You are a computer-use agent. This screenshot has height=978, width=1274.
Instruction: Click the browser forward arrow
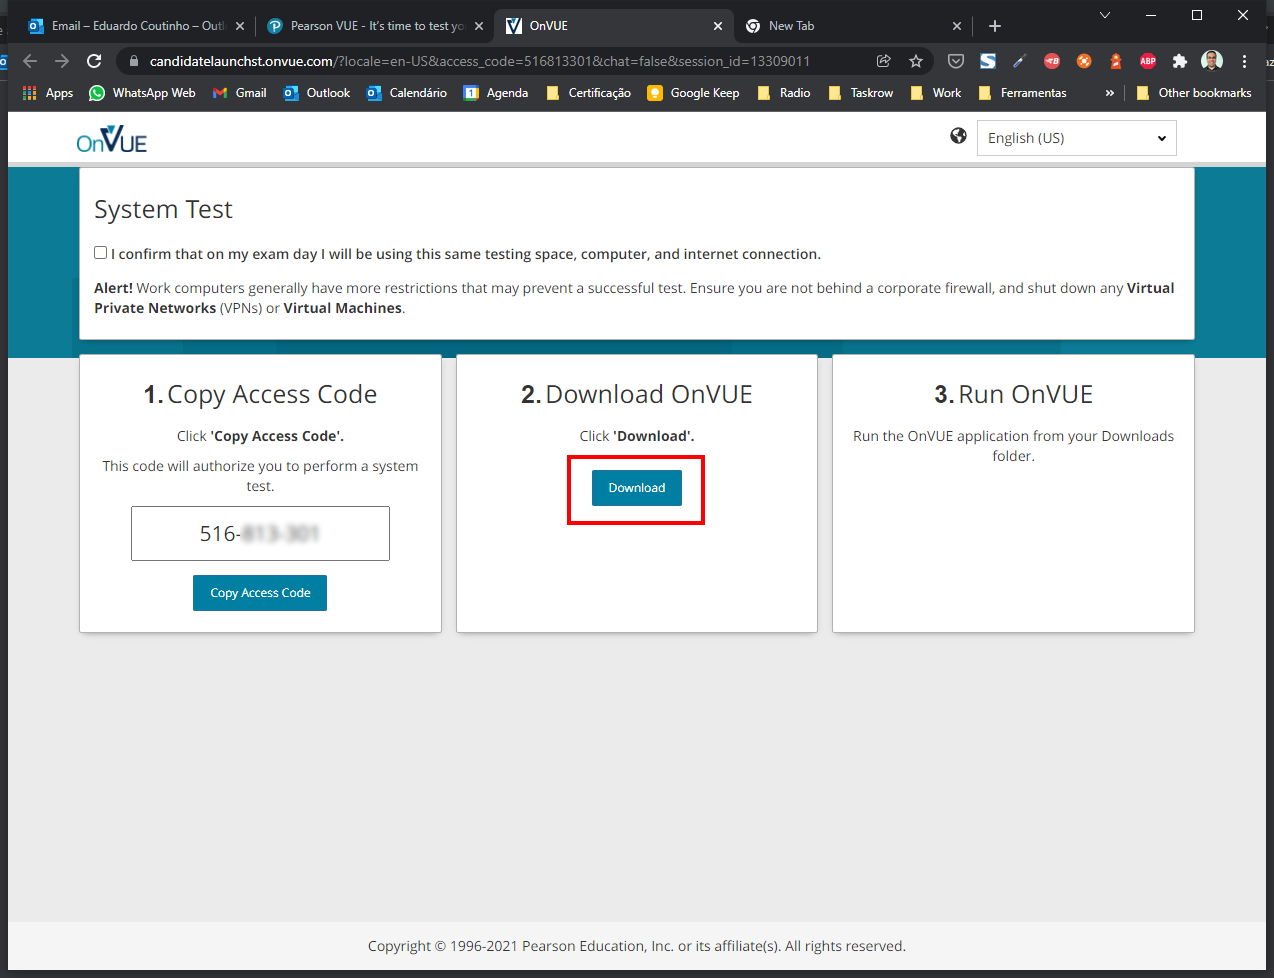62,61
